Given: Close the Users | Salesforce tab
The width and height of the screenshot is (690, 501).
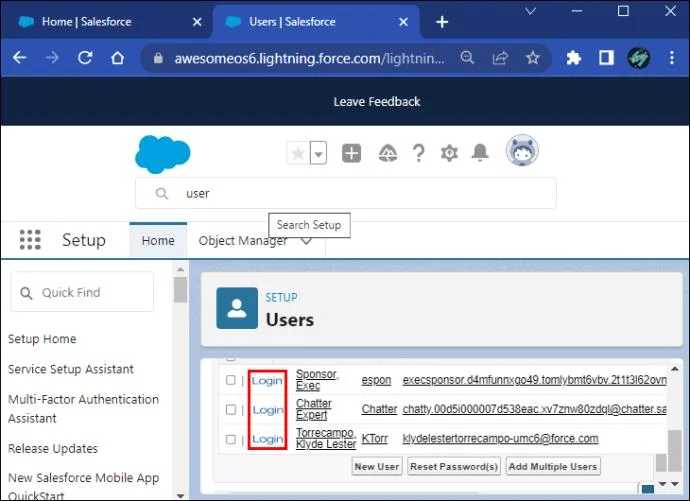Looking at the screenshot, I should 403,22.
